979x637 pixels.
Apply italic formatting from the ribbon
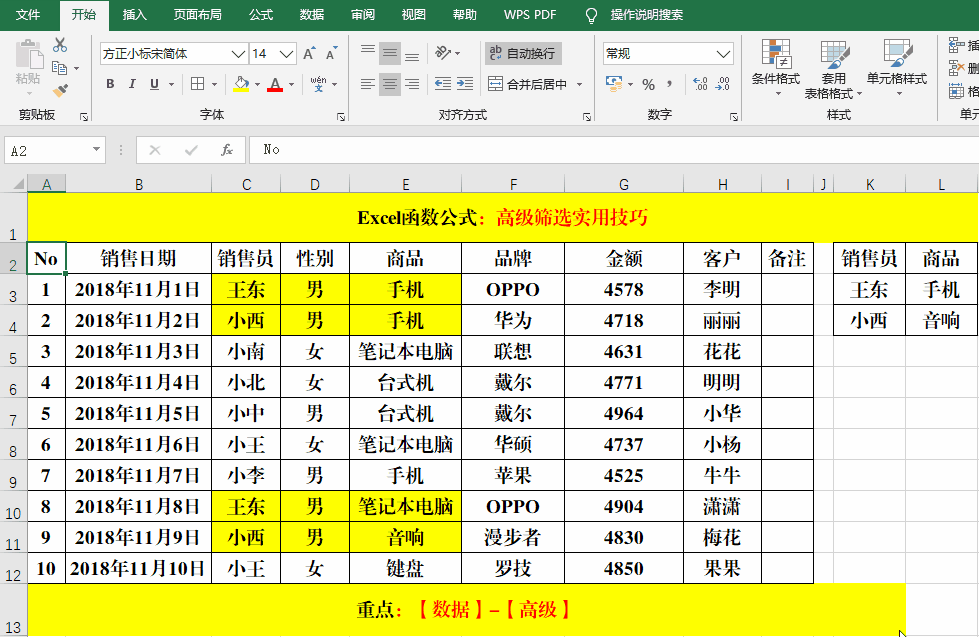pos(133,85)
